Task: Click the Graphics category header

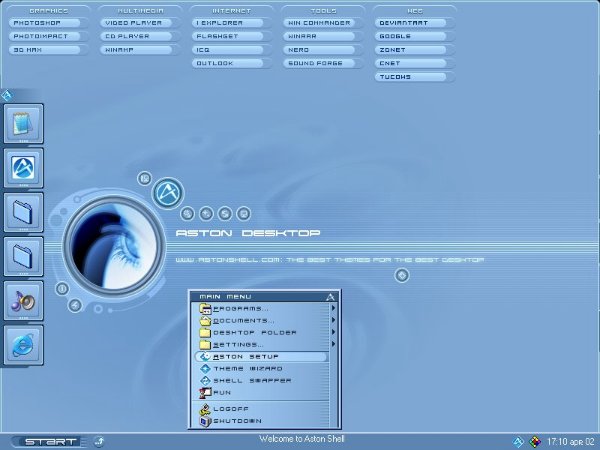Action: point(49,11)
